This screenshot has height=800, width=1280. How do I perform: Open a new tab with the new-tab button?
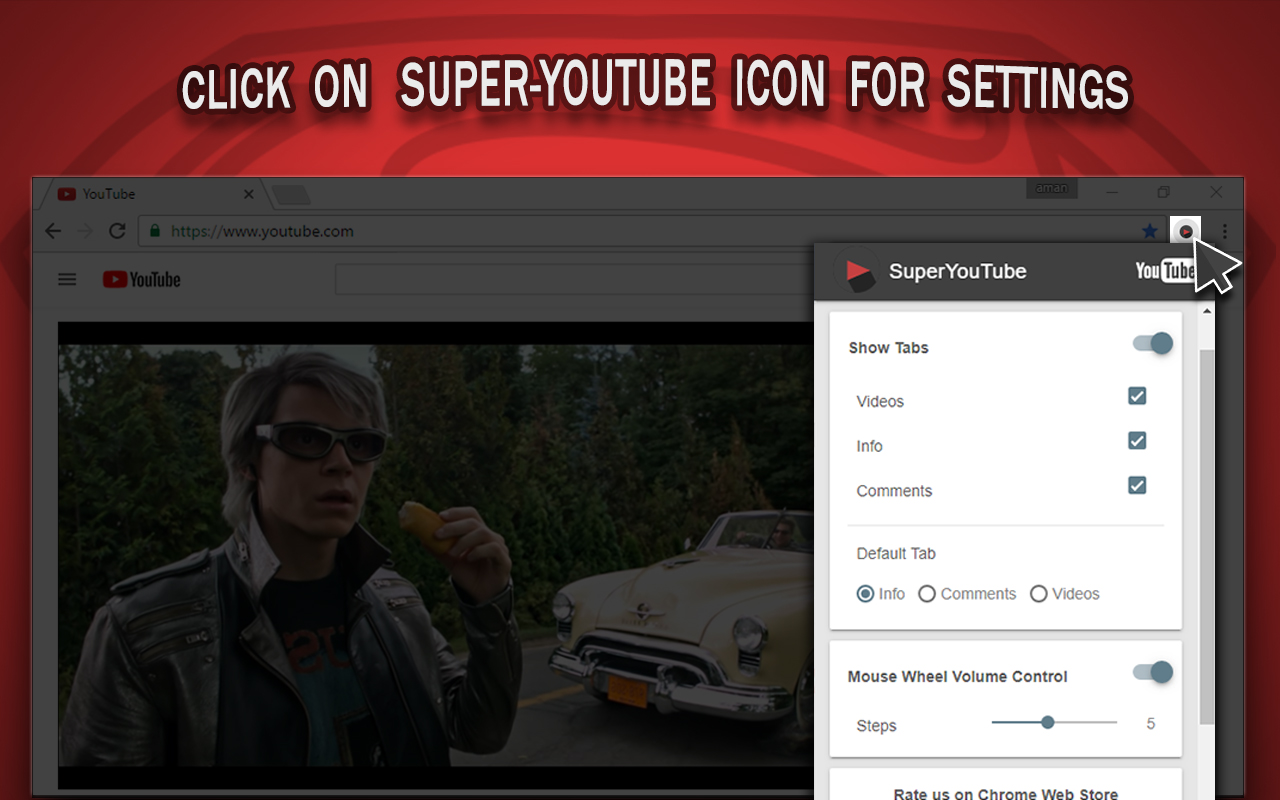(x=292, y=194)
